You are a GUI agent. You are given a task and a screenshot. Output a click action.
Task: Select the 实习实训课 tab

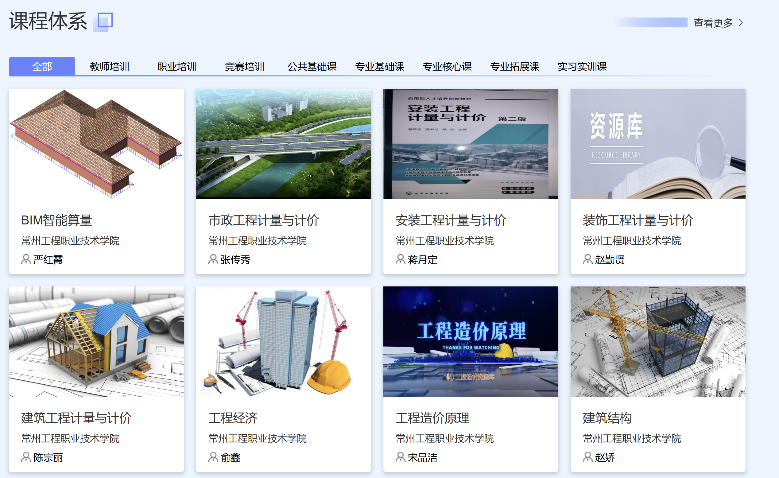click(x=582, y=67)
